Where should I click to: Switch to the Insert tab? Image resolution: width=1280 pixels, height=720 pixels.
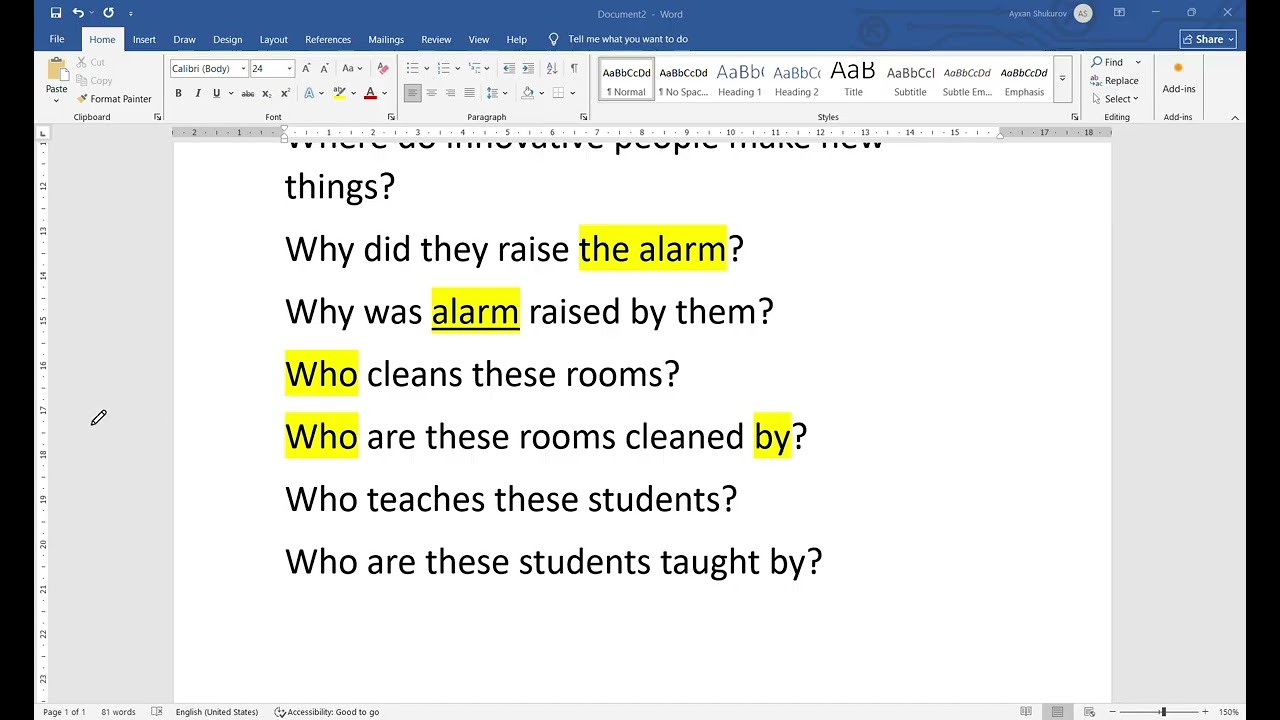144,39
